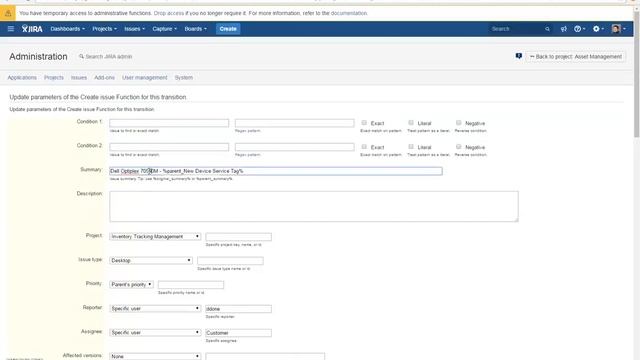The width and height of the screenshot is (640, 360).
Task: Open the Issue type dropdown showing Desktop
Action: [151, 260]
